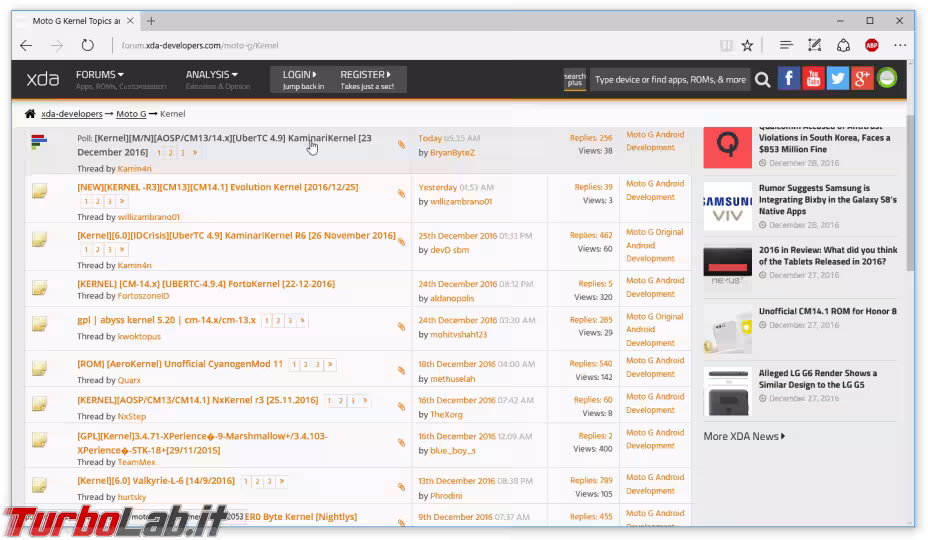Go to page 3 of NxKernel thread
Screen dimensions: 928x540
(x=353, y=401)
